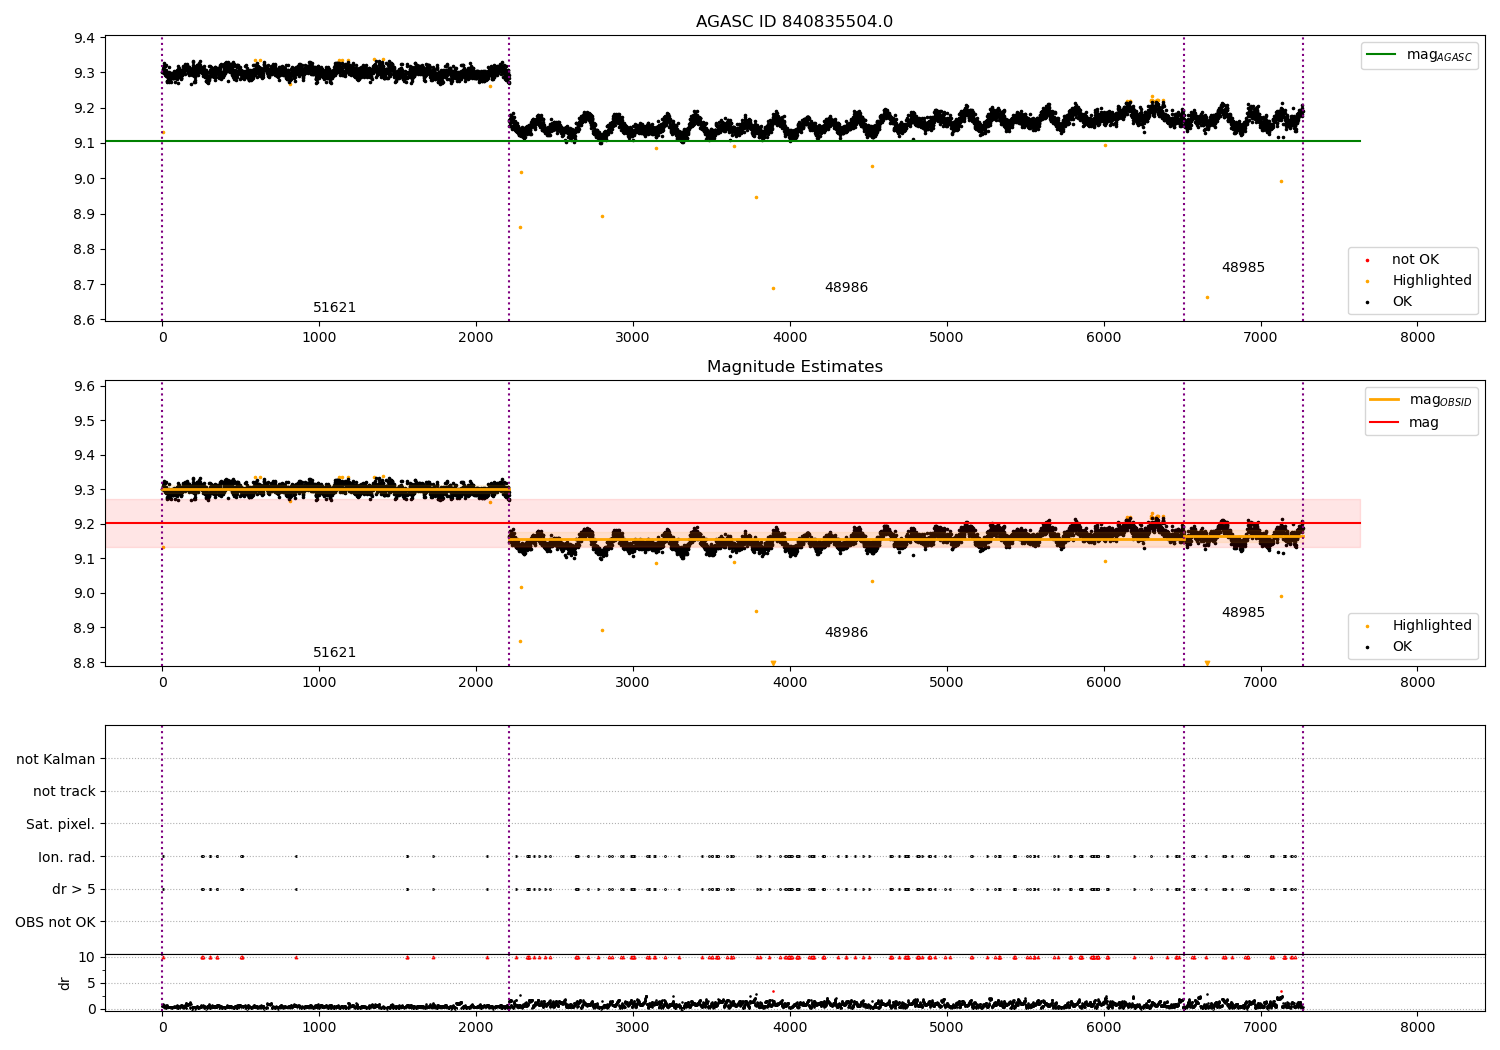
Task: Click the 1000 tick under the bottom plot
Action: click(x=319, y=1027)
